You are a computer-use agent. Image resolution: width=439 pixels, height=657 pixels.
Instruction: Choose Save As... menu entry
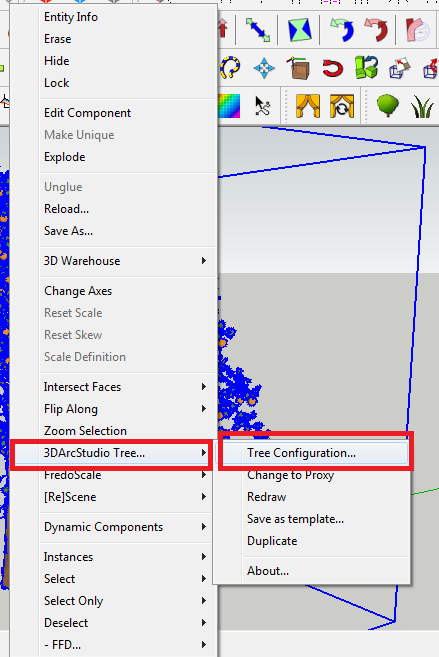[x=127, y=230]
